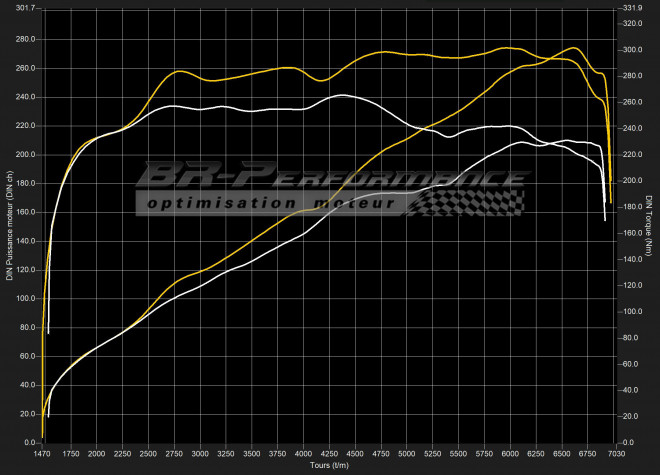
Task: Click the 280.0 label on left axis
Action: pyautogui.click(x=25, y=40)
